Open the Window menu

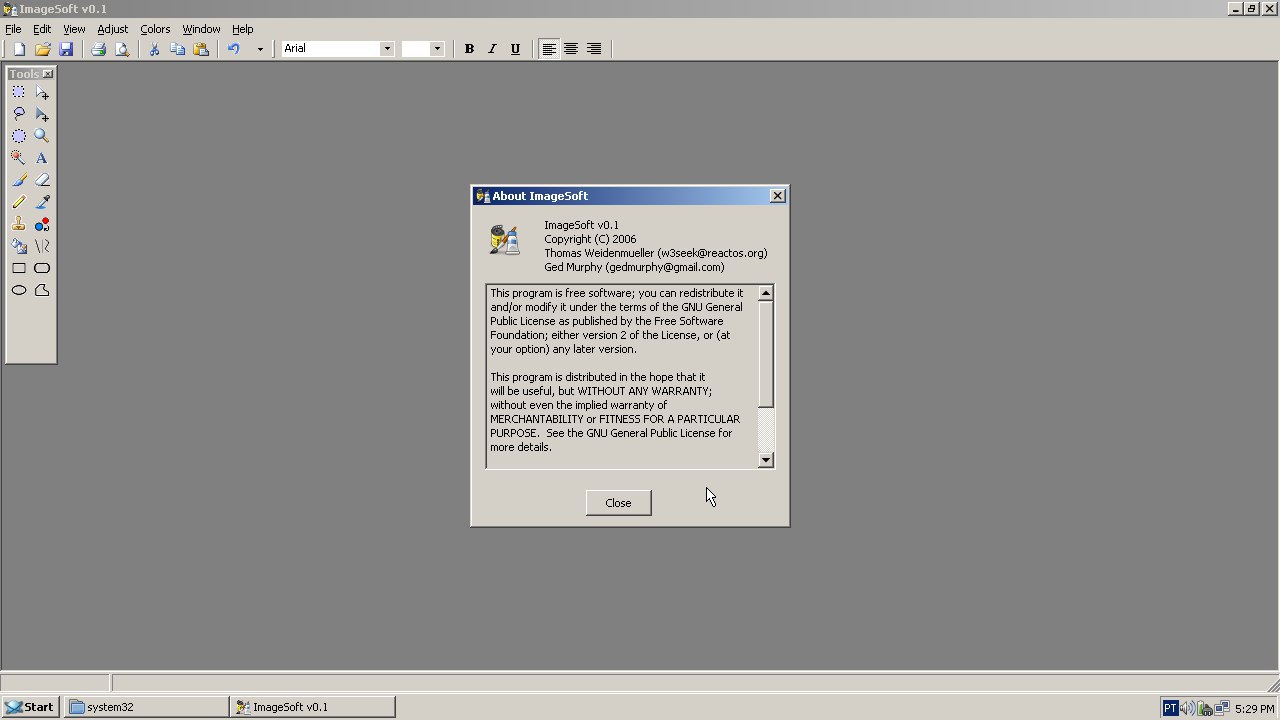tap(201, 29)
